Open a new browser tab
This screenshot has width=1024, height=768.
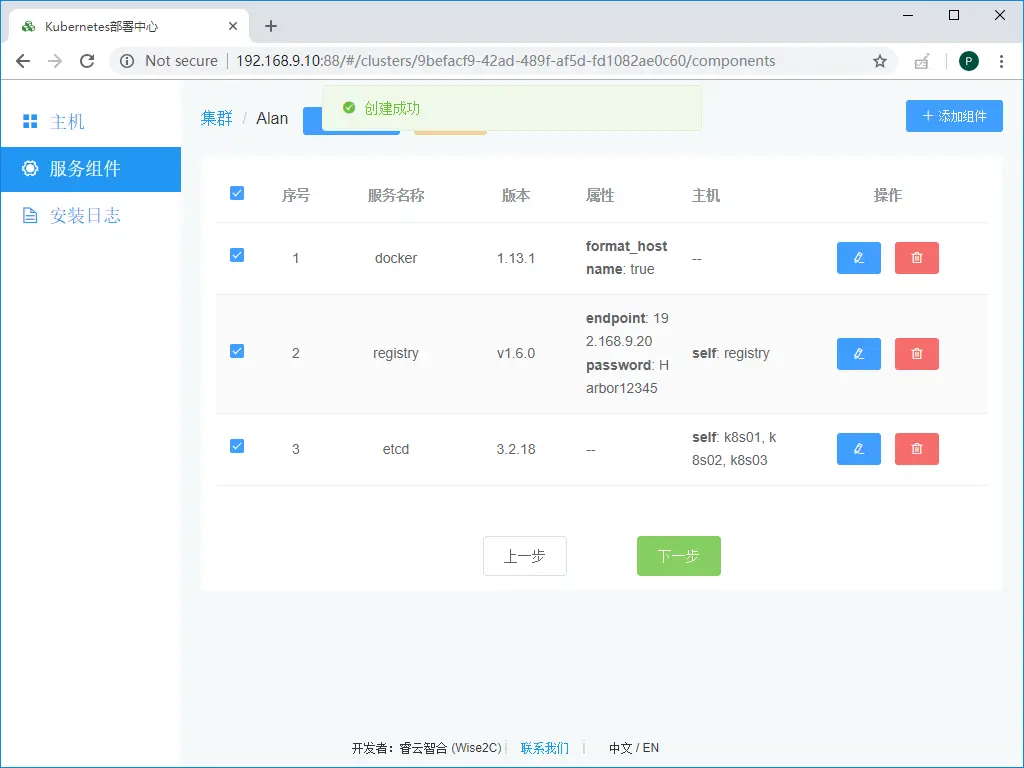(x=271, y=26)
